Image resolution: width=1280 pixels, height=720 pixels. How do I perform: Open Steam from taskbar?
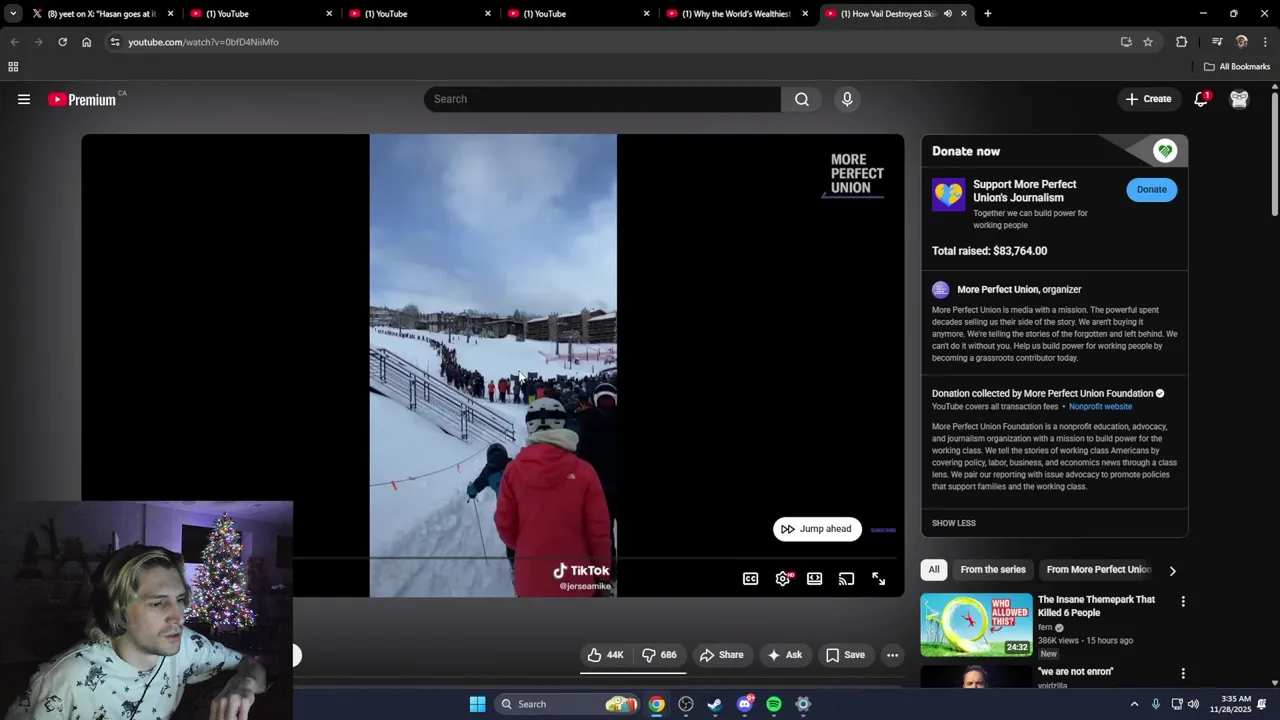click(715, 704)
